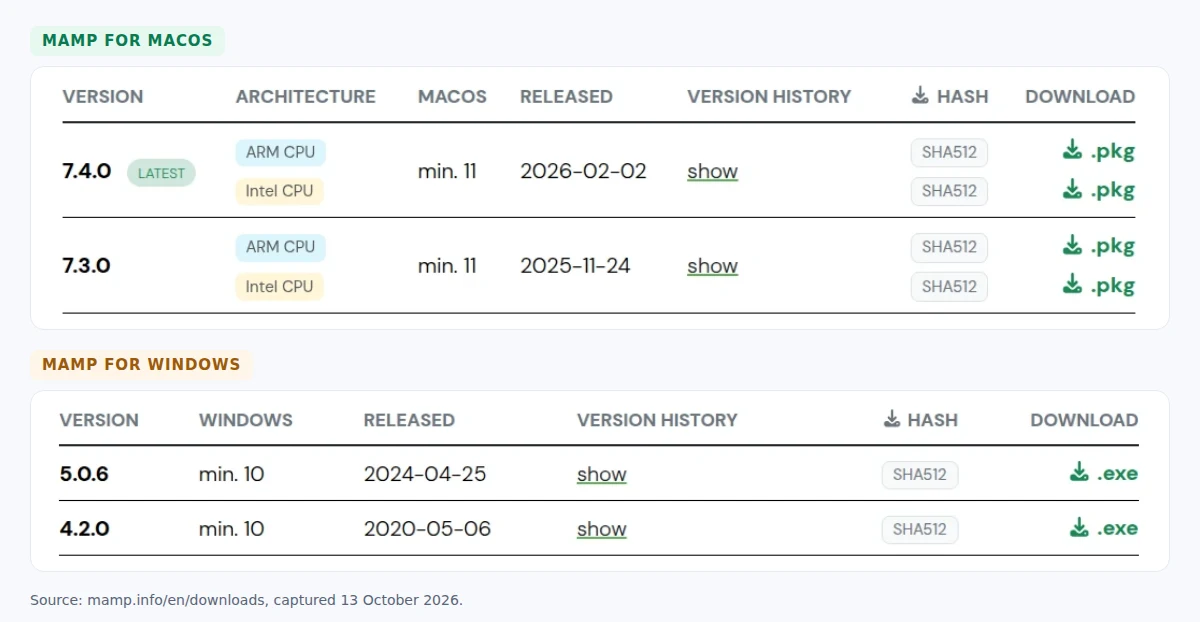This screenshot has height=622, width=1200.
Task: Show version history for MAMP 7.3.0
Action: (712, 267)
